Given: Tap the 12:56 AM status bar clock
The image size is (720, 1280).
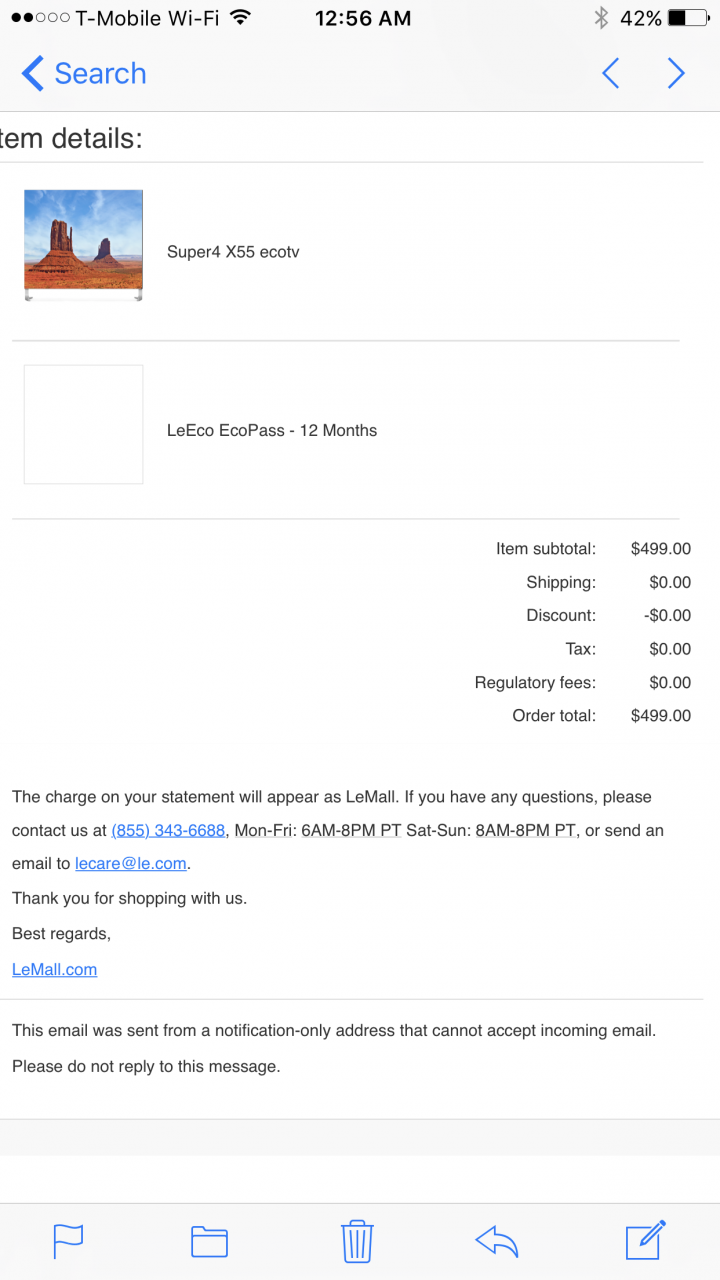Looking at the screenshot, I should click(362, 18).
